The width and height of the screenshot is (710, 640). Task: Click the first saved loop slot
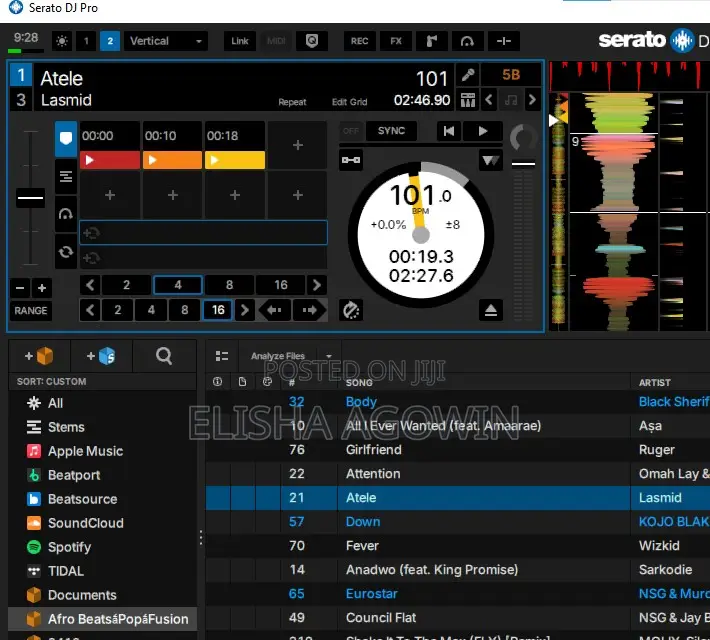[203, 233]
